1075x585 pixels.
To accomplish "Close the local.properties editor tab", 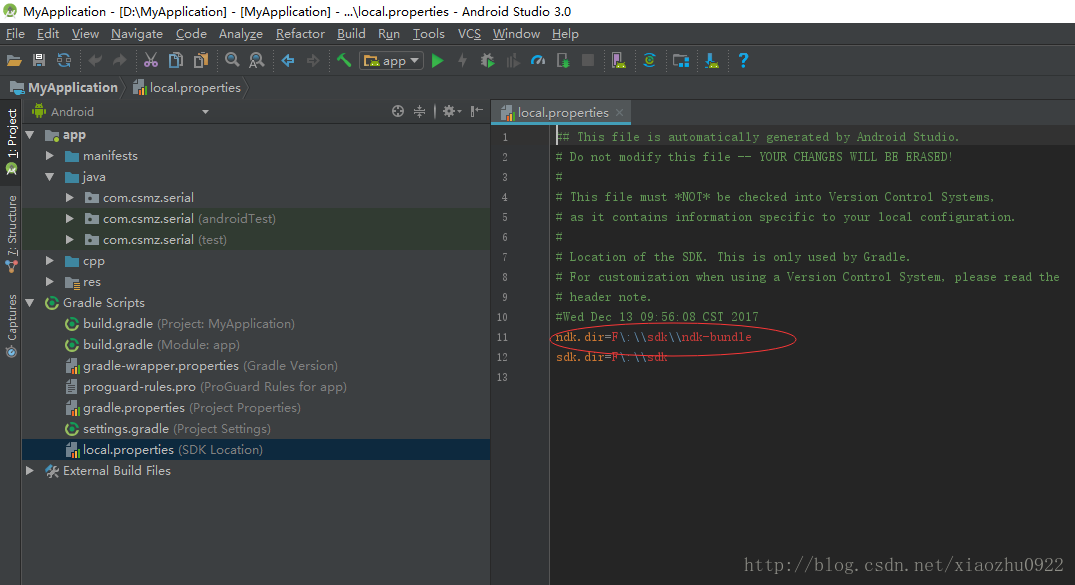I will click(620, 112).
